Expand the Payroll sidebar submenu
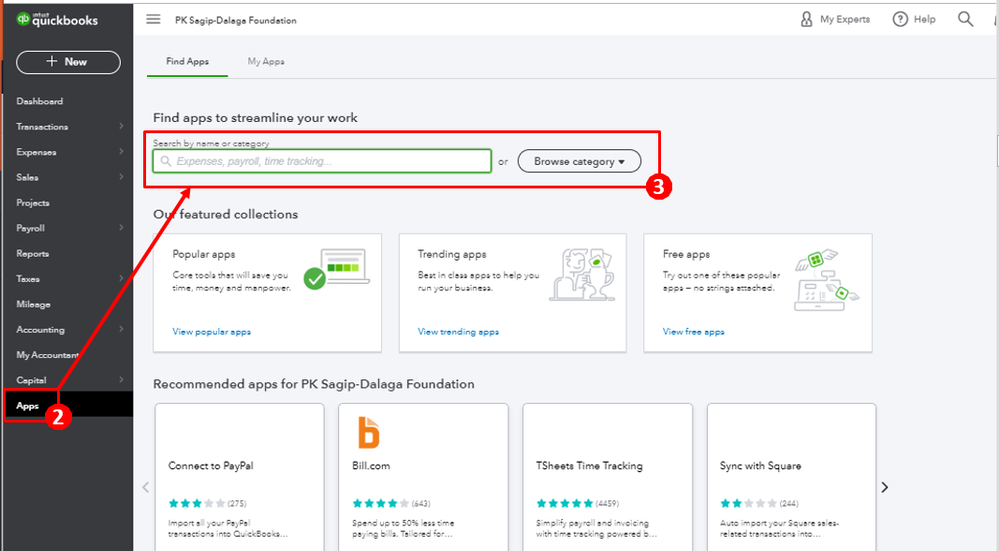The width and height of the screenshot is (999, 551). [x=121, y=228]
